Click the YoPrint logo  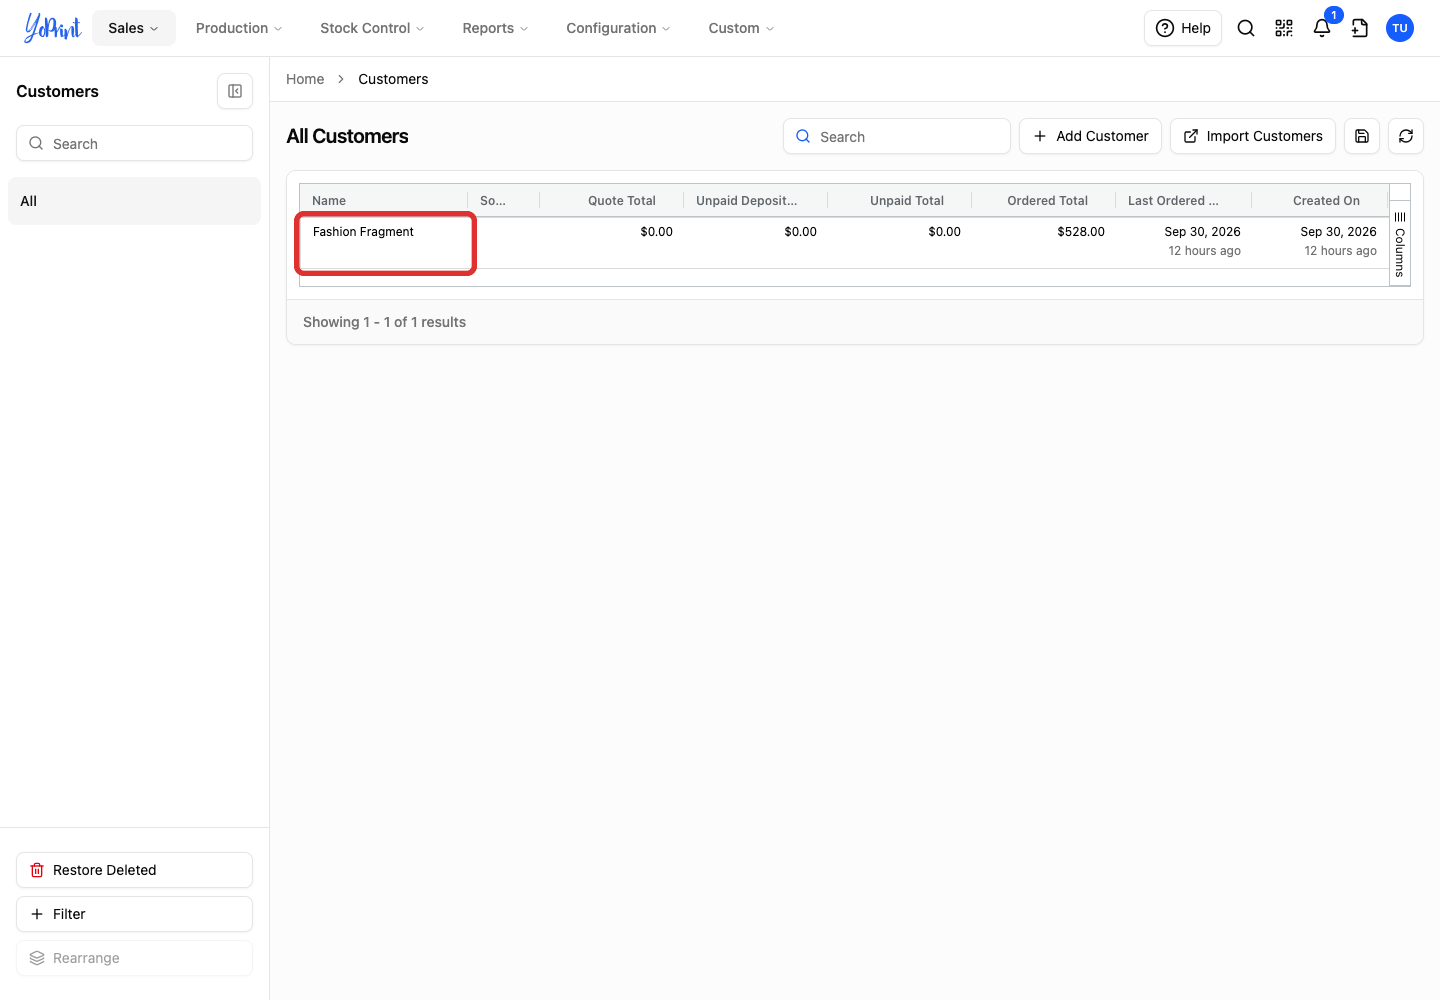click(52, 28)
